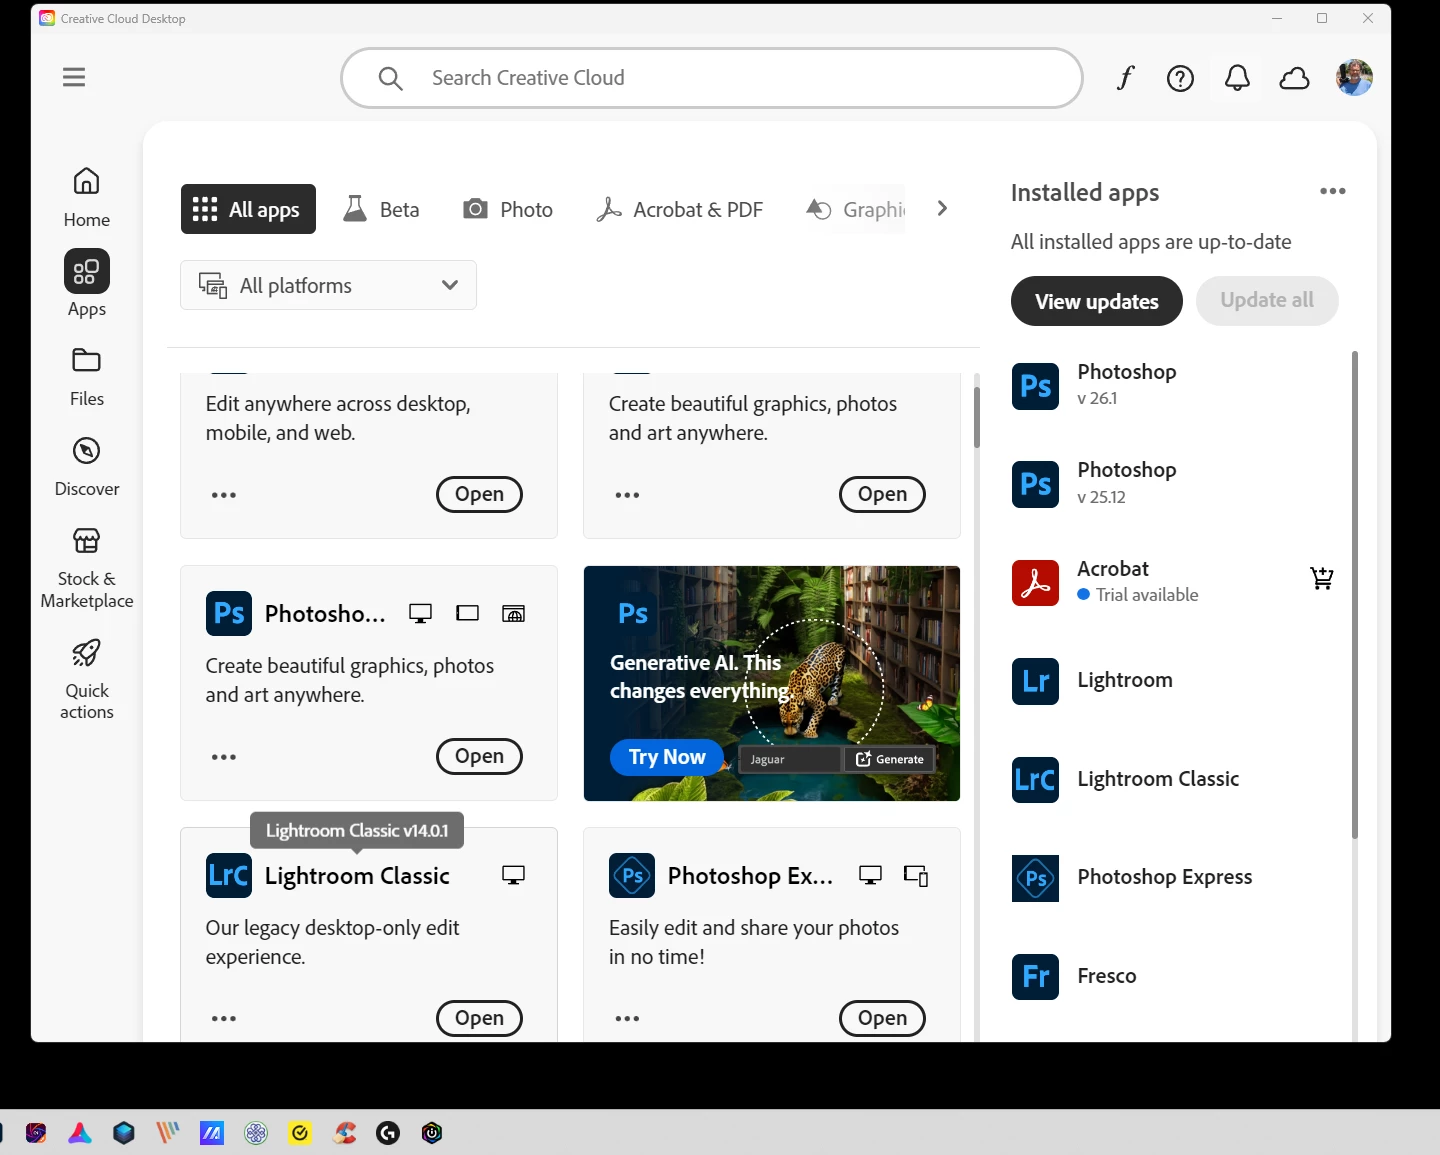
Task: Open the yellow checkmark app in taskbar
Action: pyautogui.click(x=300, y=1133)
